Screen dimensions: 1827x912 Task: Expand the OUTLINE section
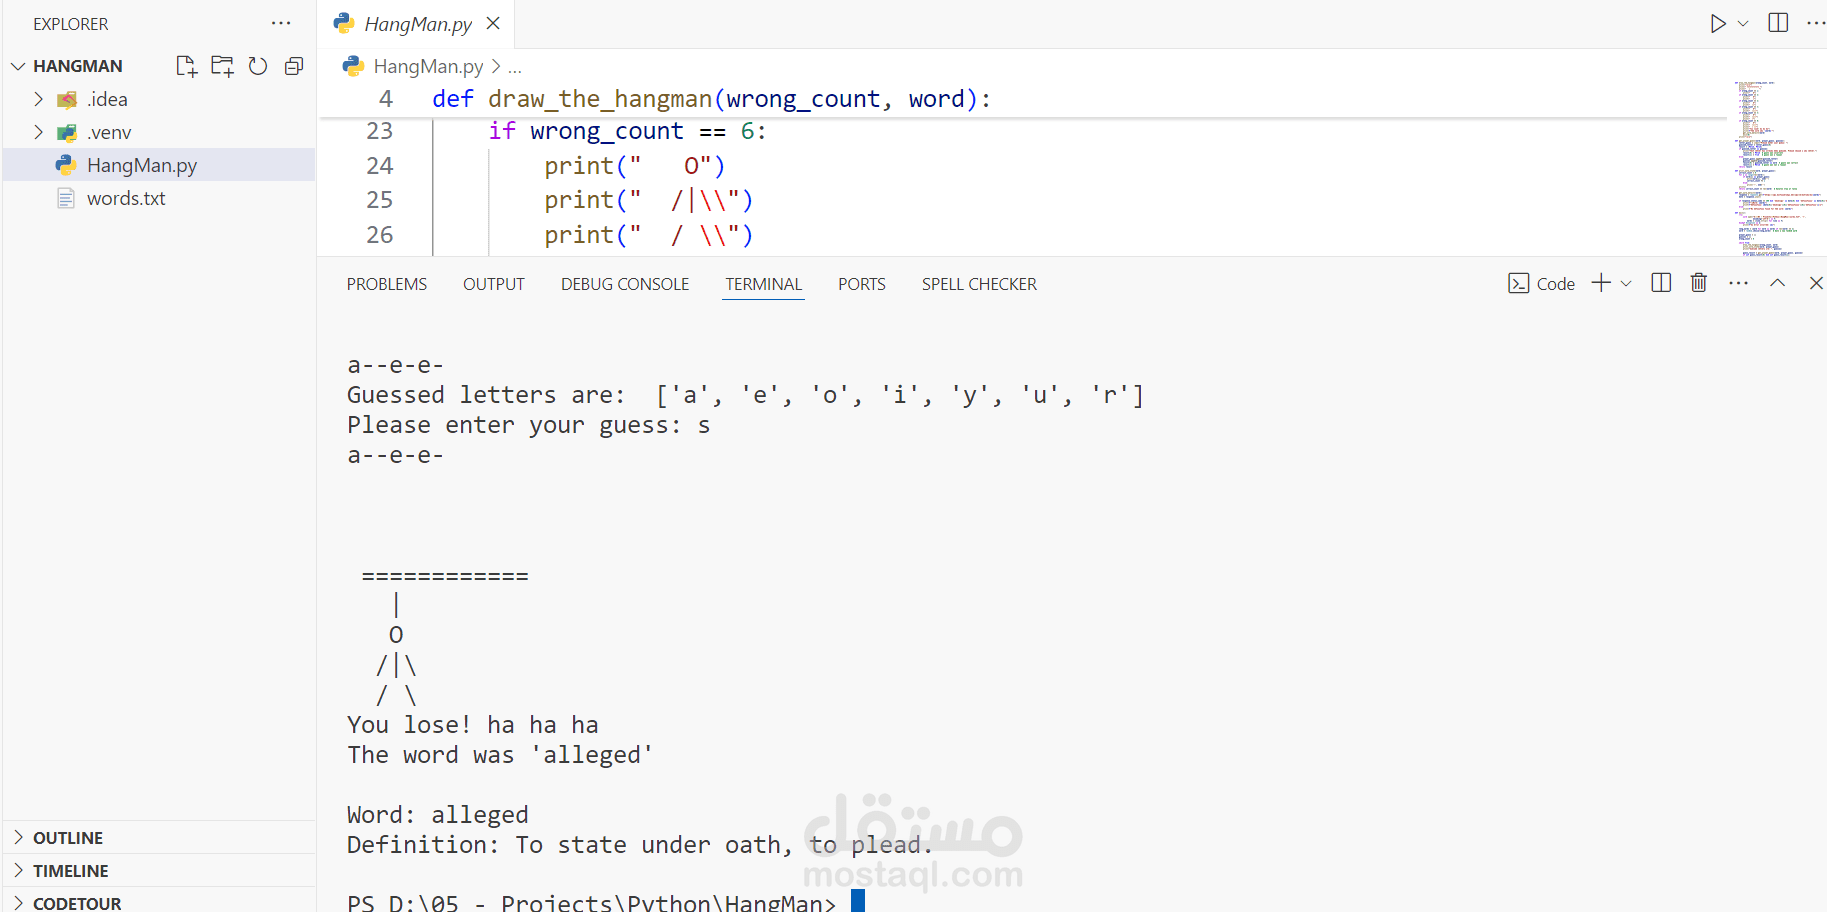19,837
